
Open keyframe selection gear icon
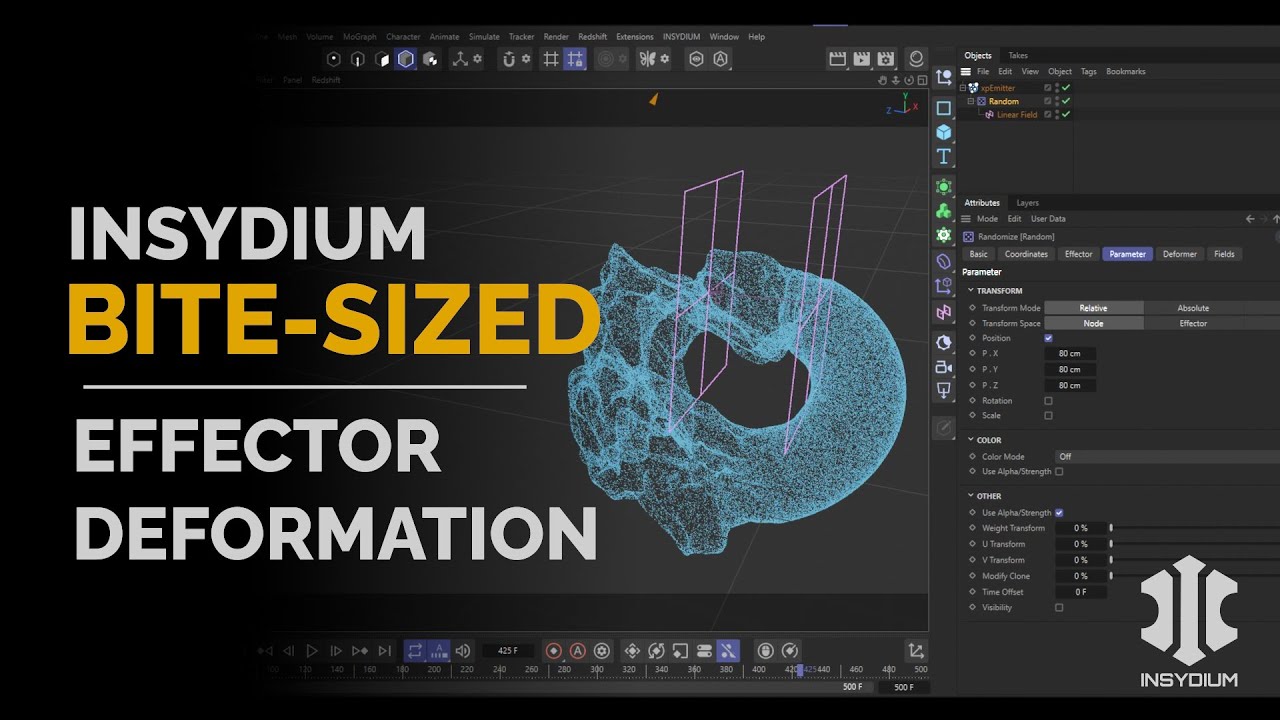[601, 650]
